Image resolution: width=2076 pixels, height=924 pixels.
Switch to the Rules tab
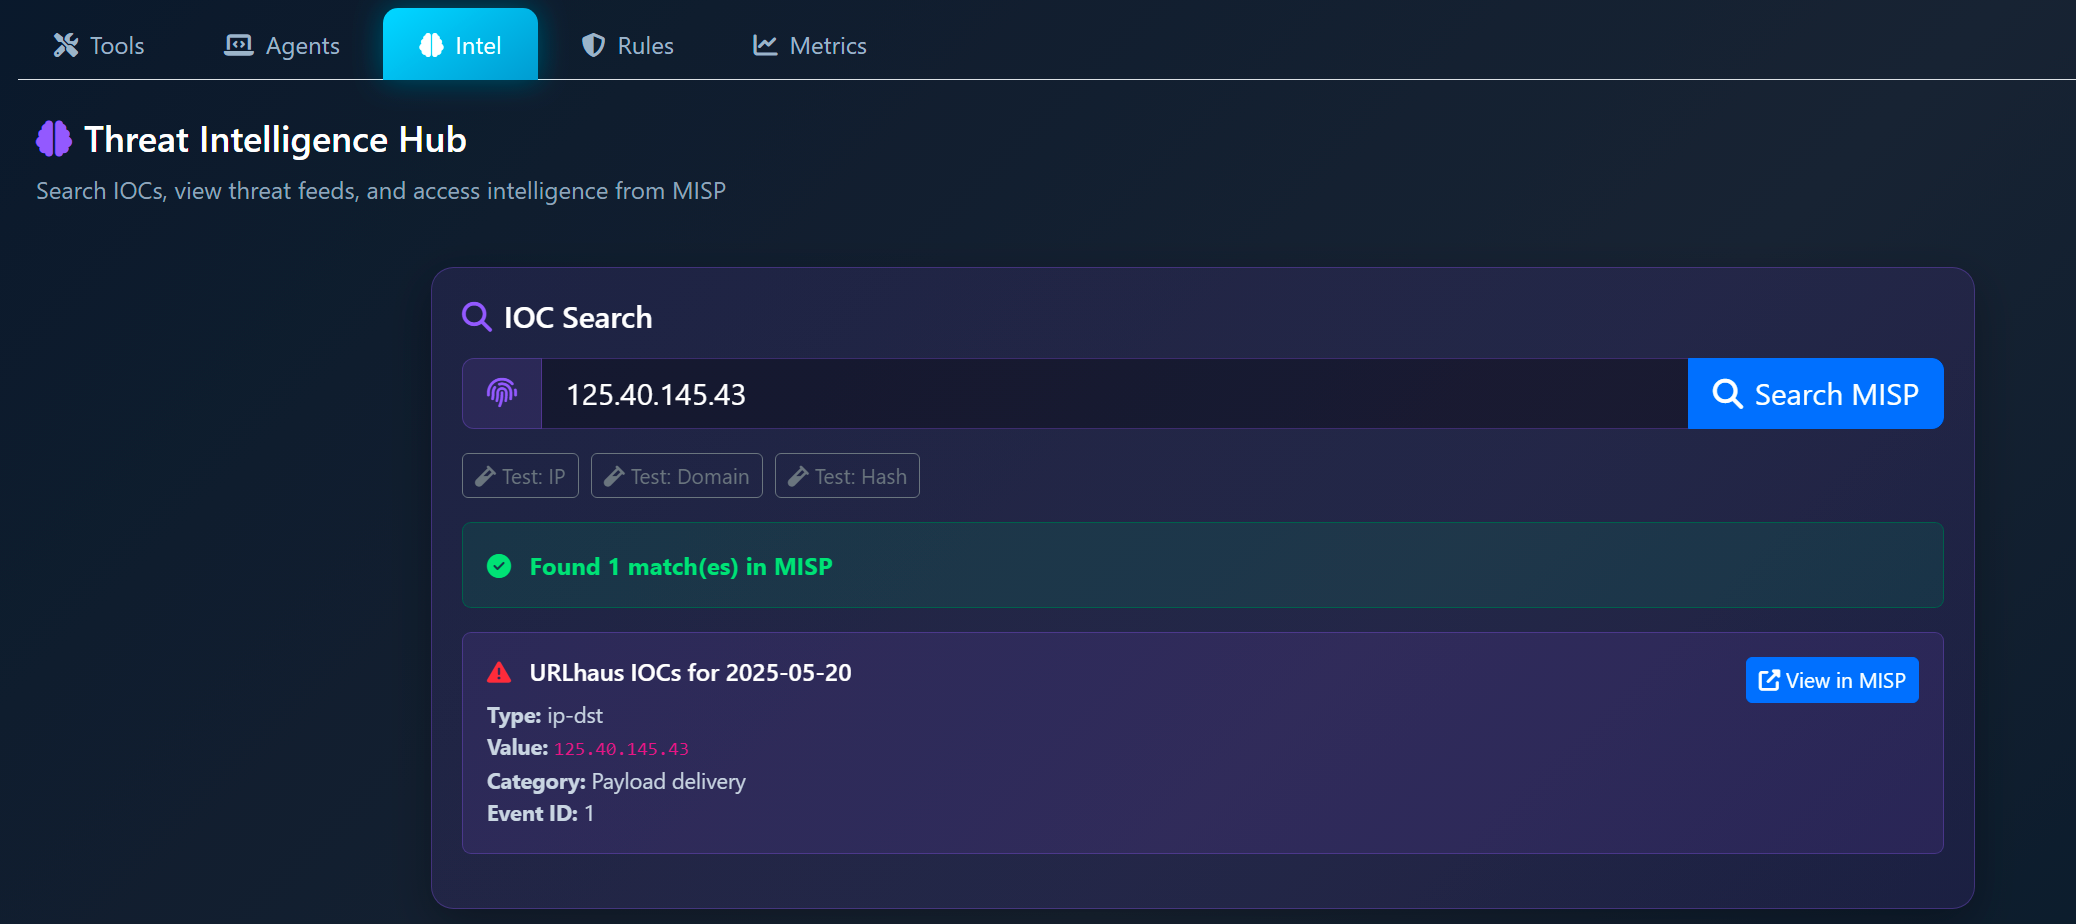coord(626,44)
